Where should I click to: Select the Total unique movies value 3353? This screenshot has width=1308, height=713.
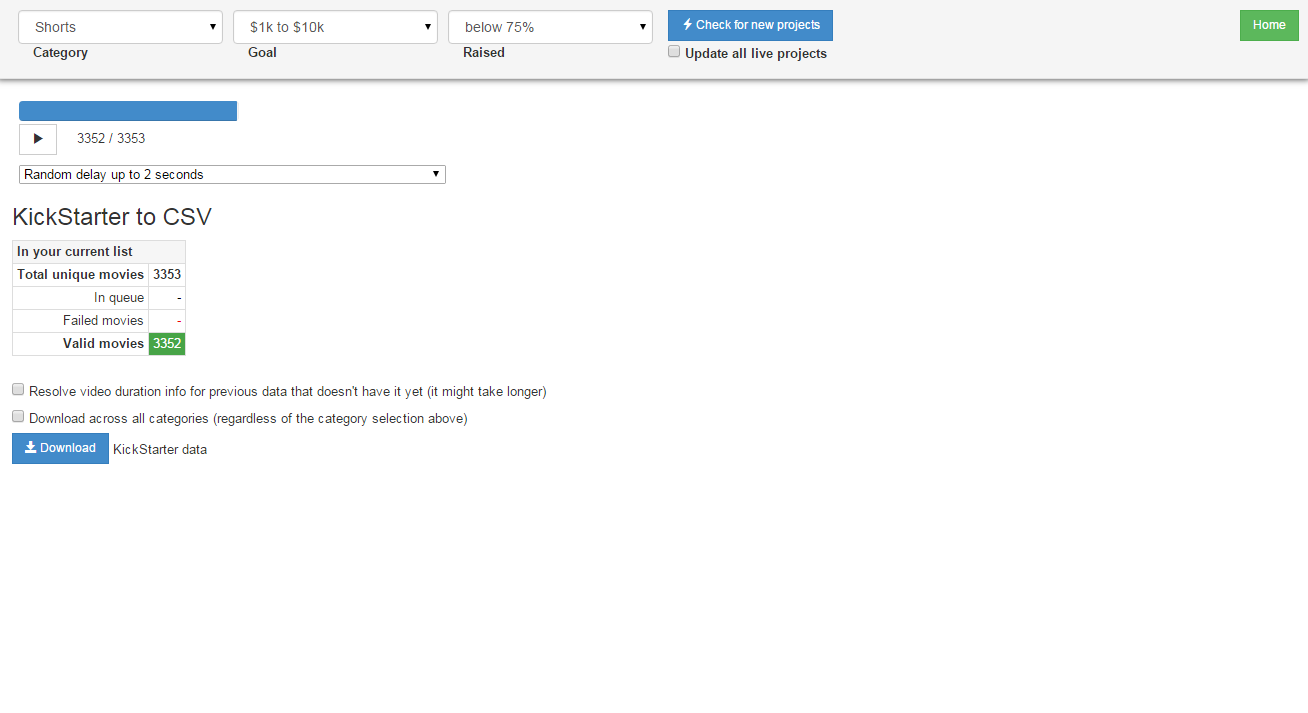coord(167,274)
